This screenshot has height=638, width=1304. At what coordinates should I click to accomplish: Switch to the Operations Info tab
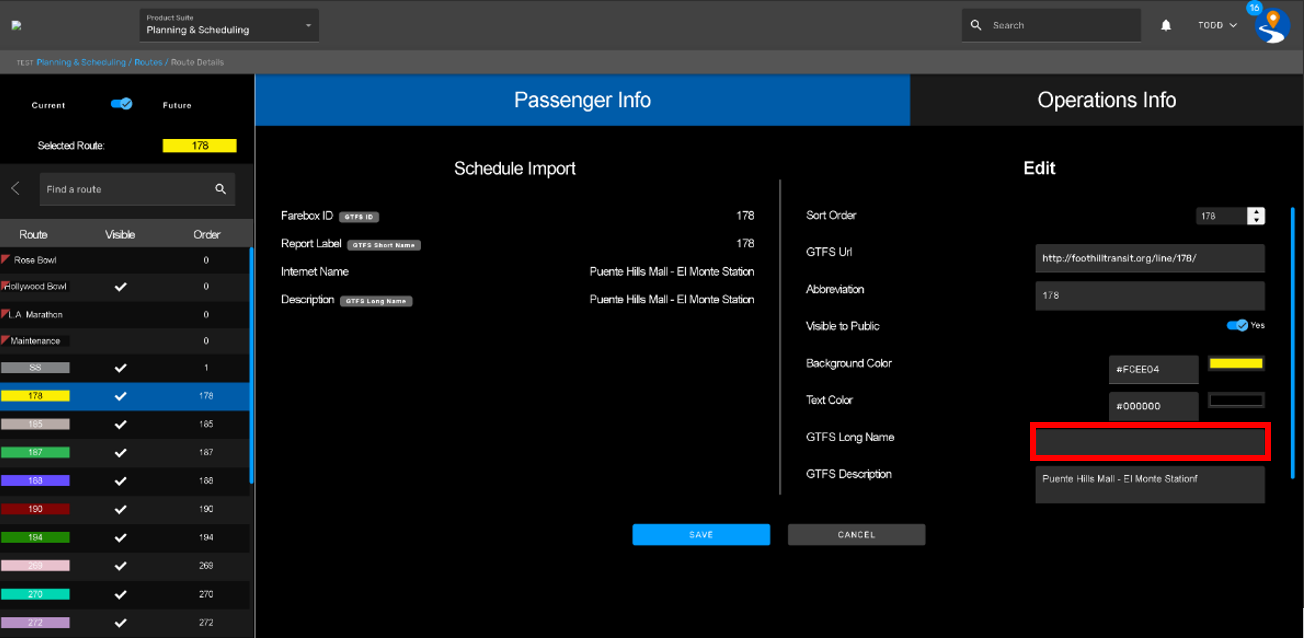[x=1106, y=100]
